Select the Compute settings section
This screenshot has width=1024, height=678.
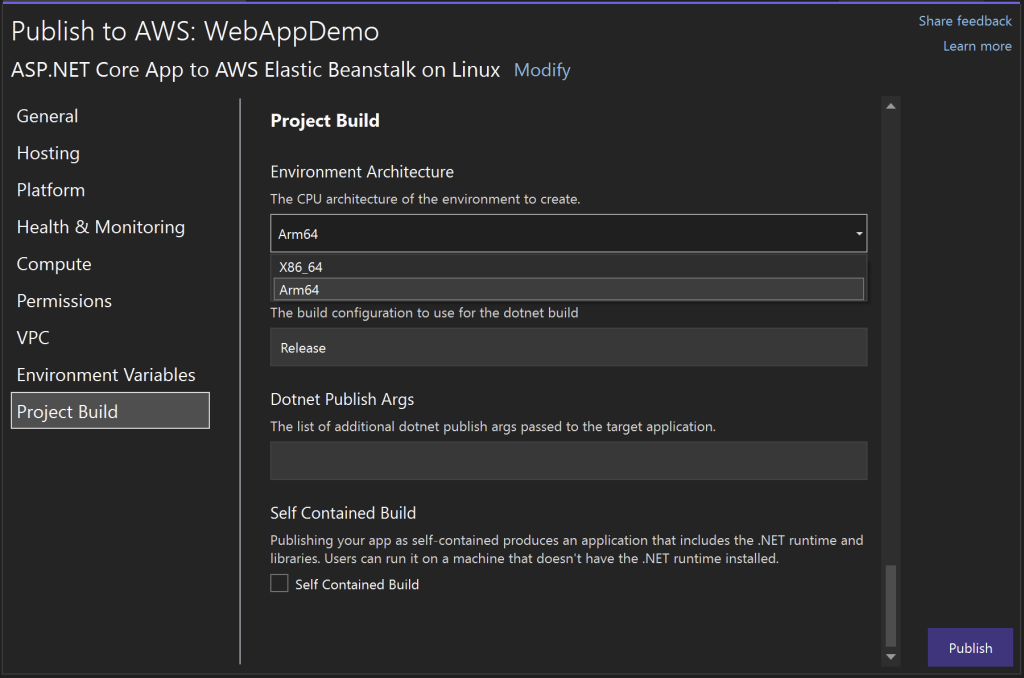(53, 264)
